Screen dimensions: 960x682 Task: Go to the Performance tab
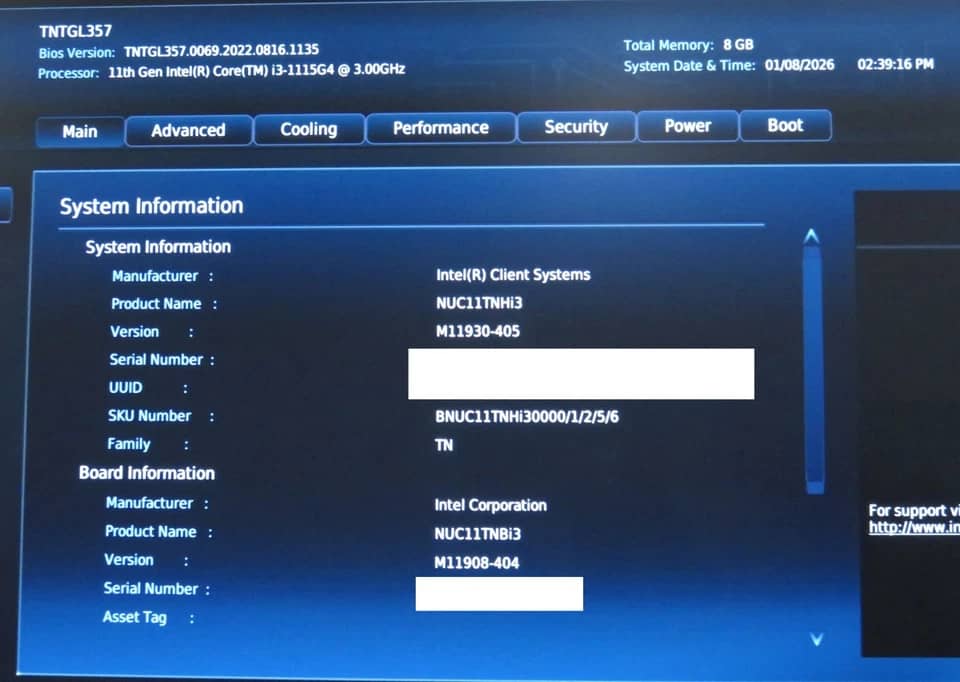[441, 128]
